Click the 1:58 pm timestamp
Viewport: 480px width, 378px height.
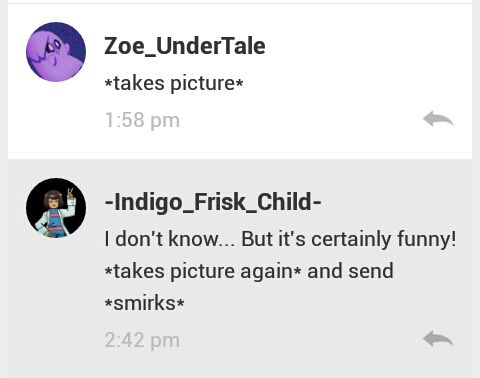[x=142, y=120]
